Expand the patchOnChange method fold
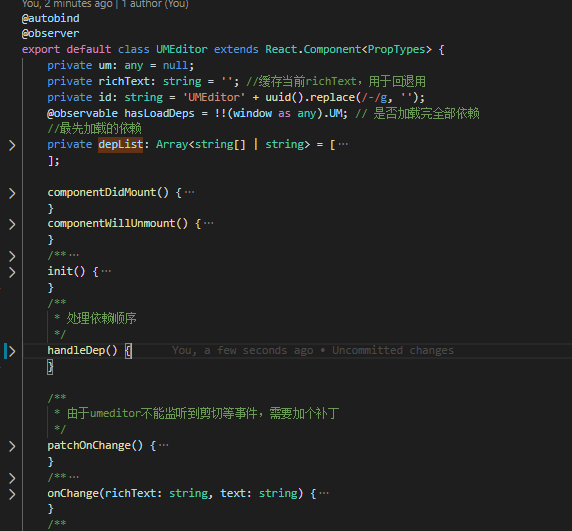The height and width of the screenshot is (531, 572). (12, 446)
